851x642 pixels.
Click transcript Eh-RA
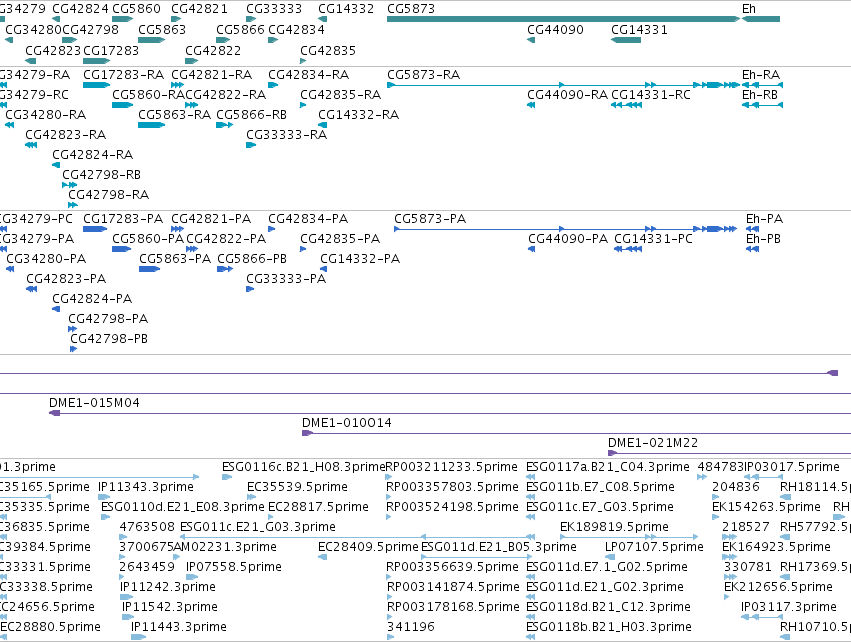pos(763,85)
